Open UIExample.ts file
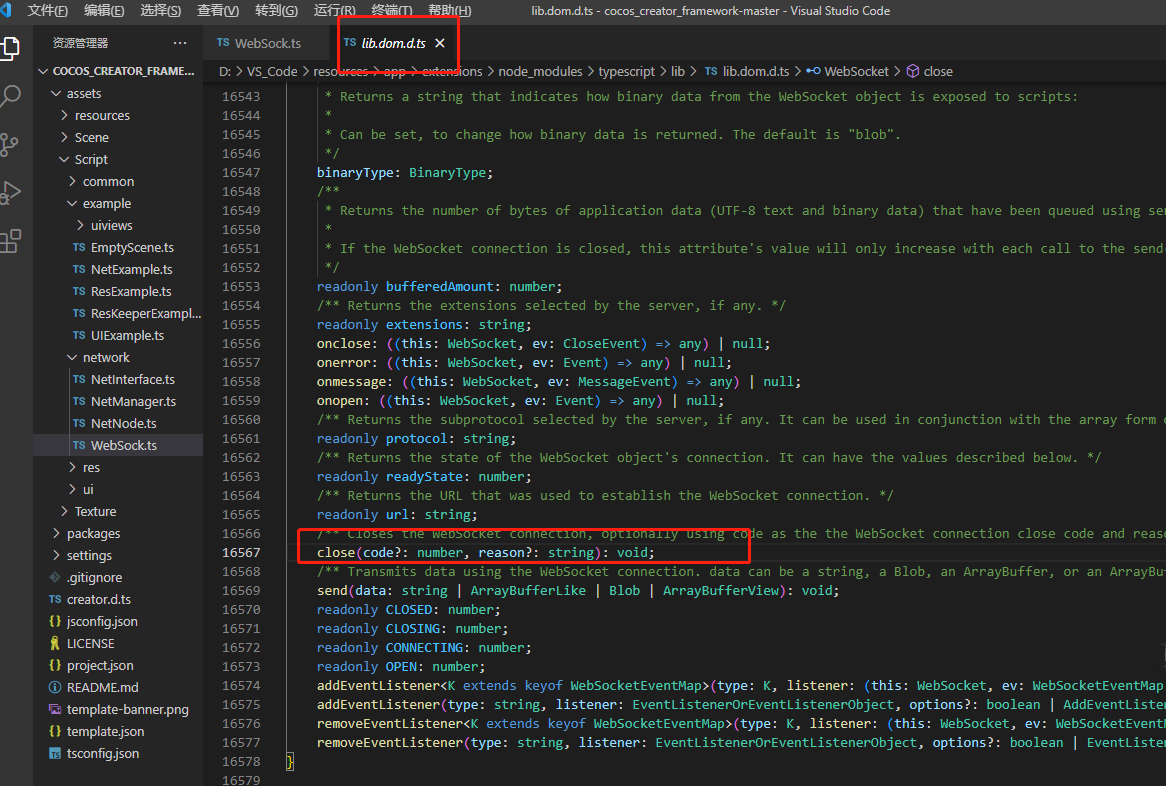 (118, 335)
